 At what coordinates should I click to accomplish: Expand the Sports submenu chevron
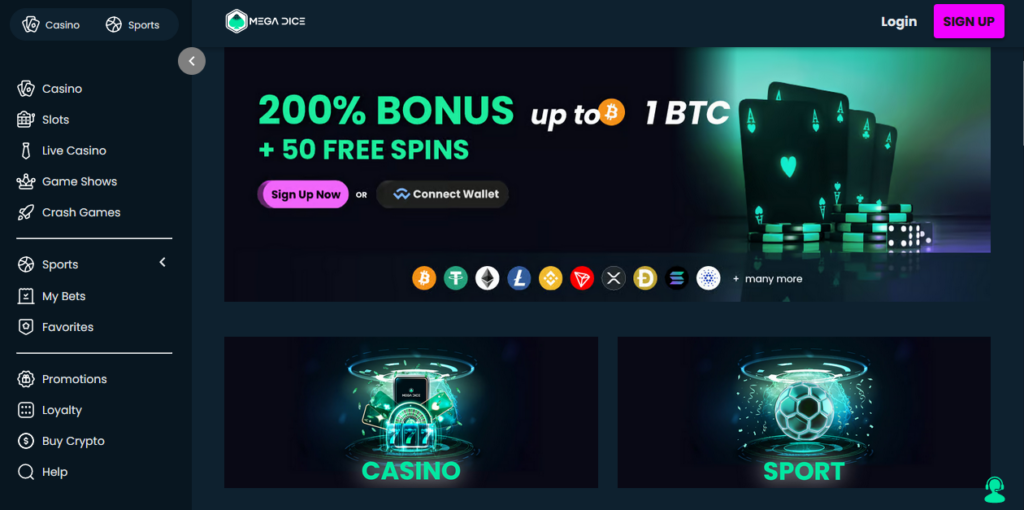[163, 263]
